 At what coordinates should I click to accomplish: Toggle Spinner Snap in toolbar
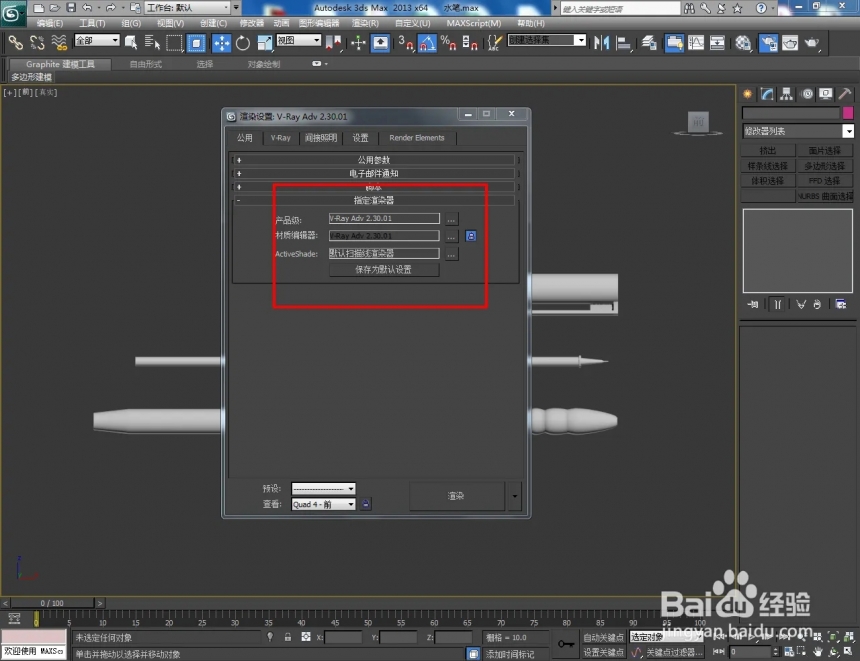tap(469, 43)
